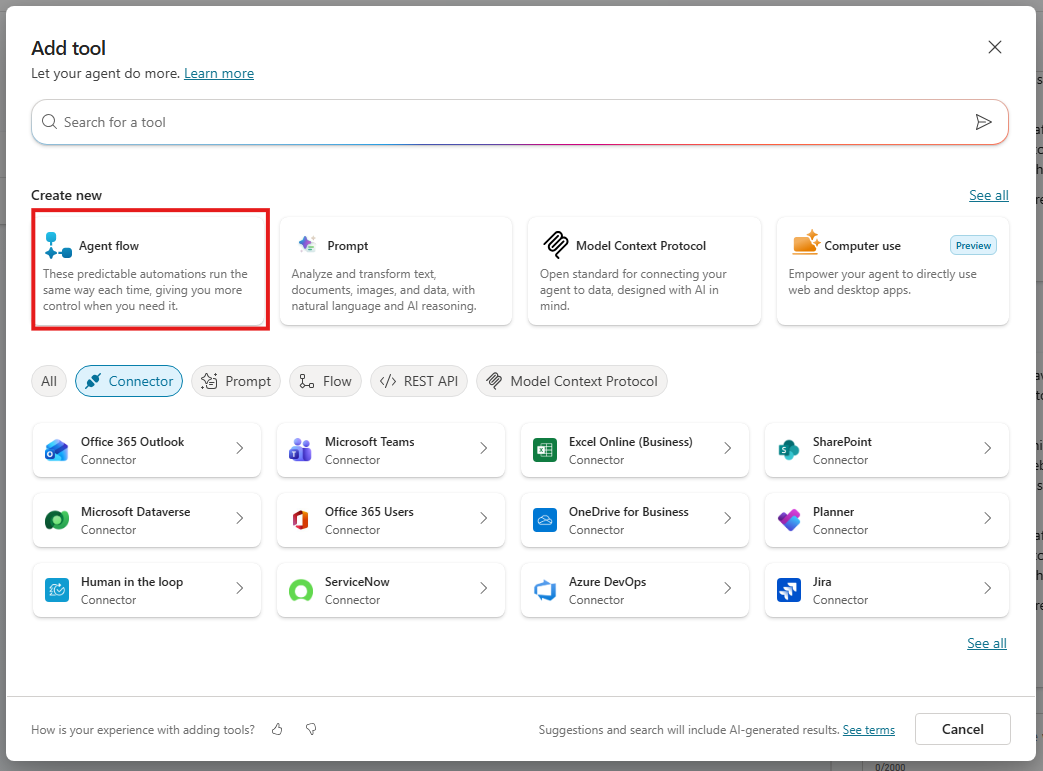Click the Agent flow icon

(58, 245)
